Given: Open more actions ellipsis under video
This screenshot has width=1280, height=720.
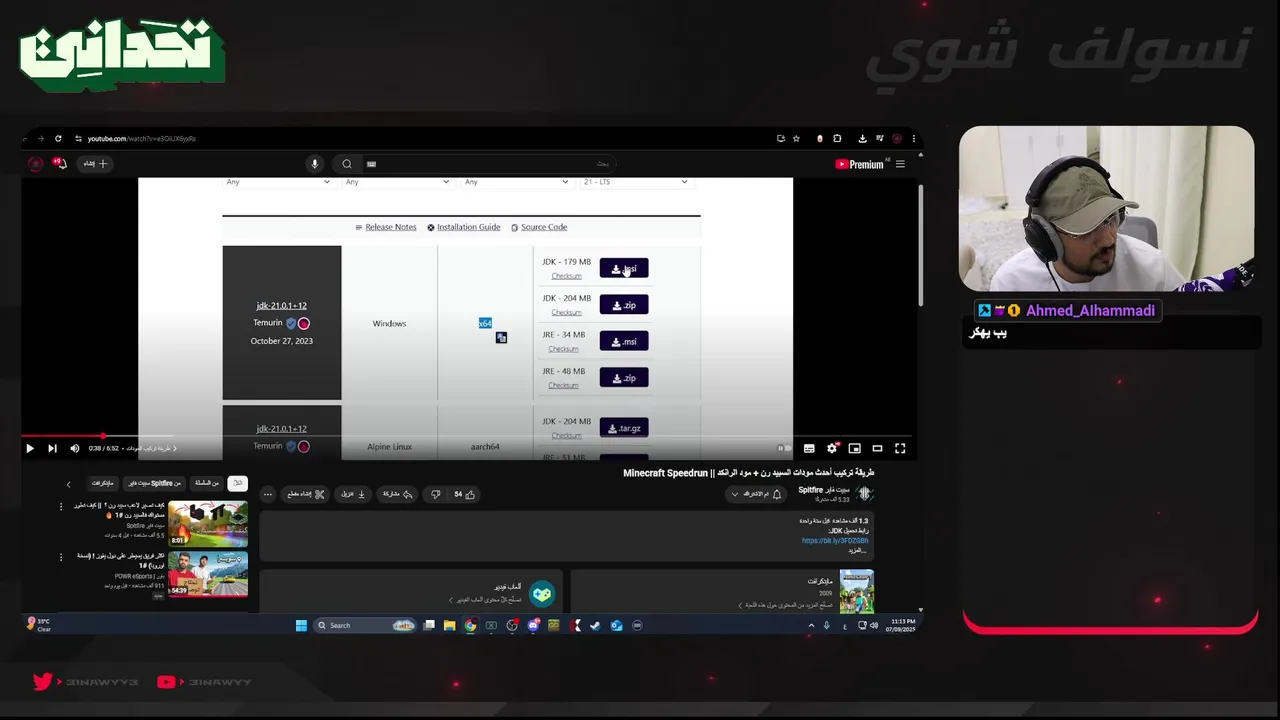Looking at the screenshot, I should click(267, 494).
